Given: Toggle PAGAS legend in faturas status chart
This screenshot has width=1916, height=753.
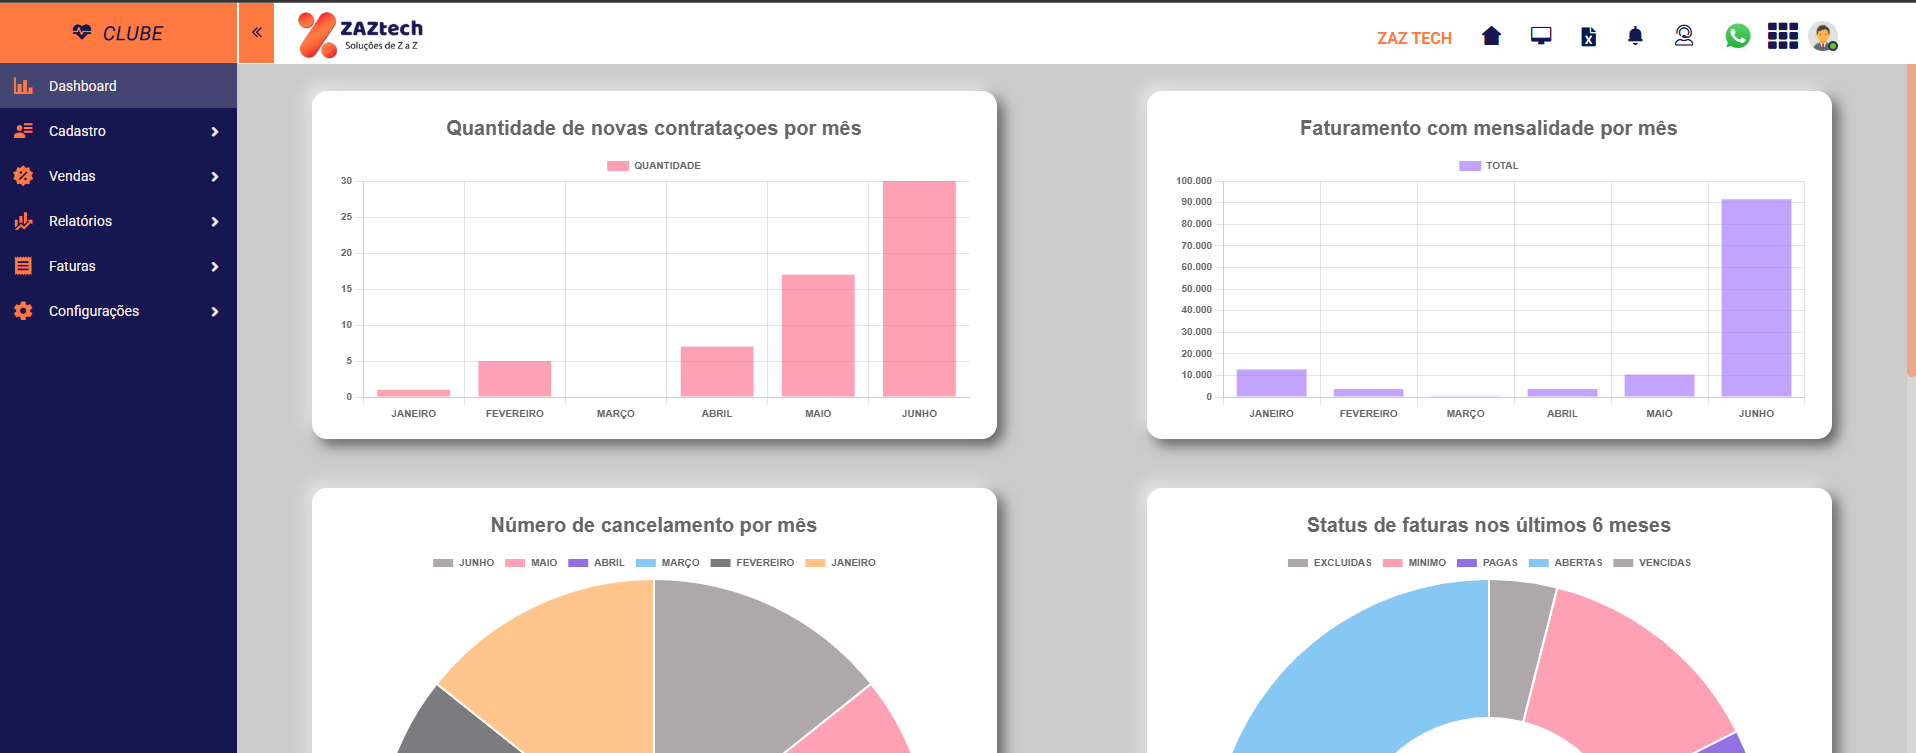Looking at the screenshot, I should 1487,563.
